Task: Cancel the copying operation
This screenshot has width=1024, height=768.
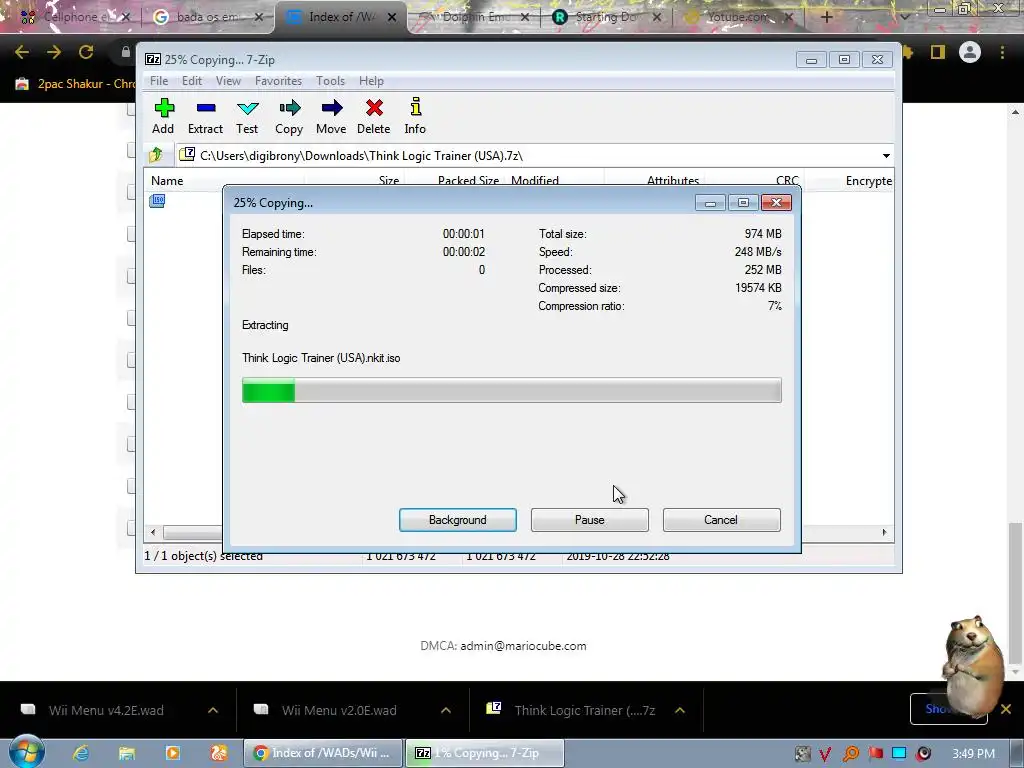Action: pyautogui.click(x=722, y=520)
